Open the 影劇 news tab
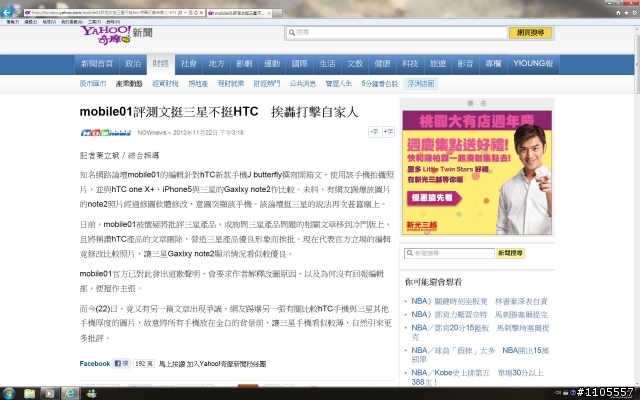The height and width of the screenshot is (400, 640). pos(244,64)
